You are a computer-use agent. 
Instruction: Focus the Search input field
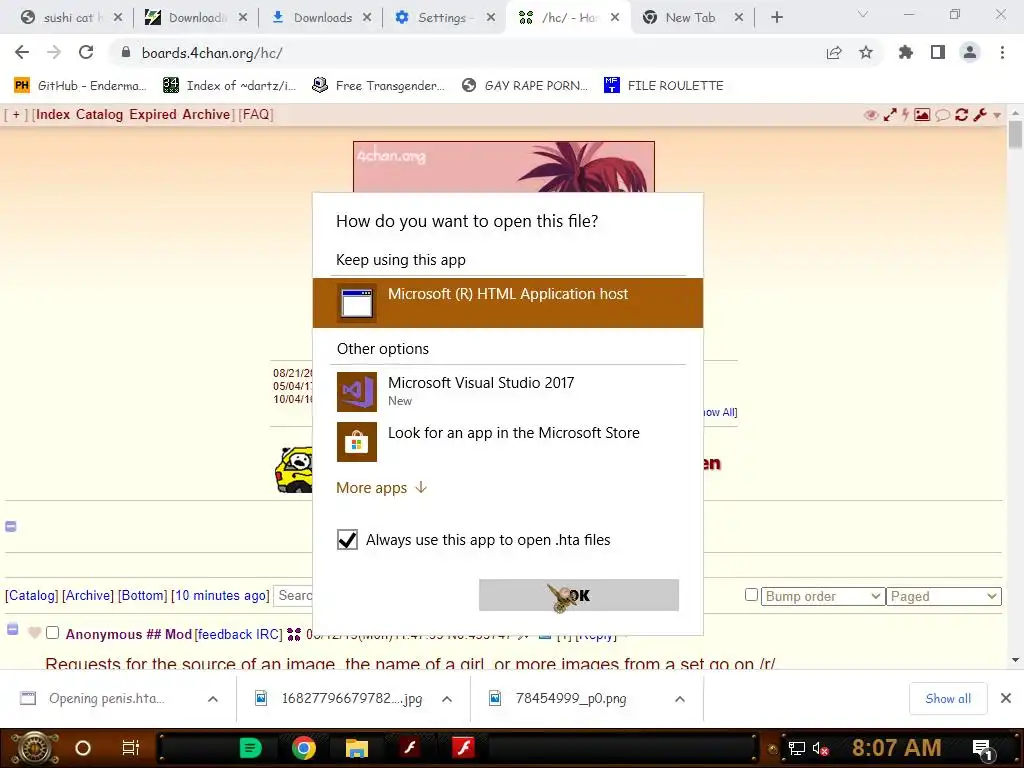pyautogui.click(x=293, y=596)
